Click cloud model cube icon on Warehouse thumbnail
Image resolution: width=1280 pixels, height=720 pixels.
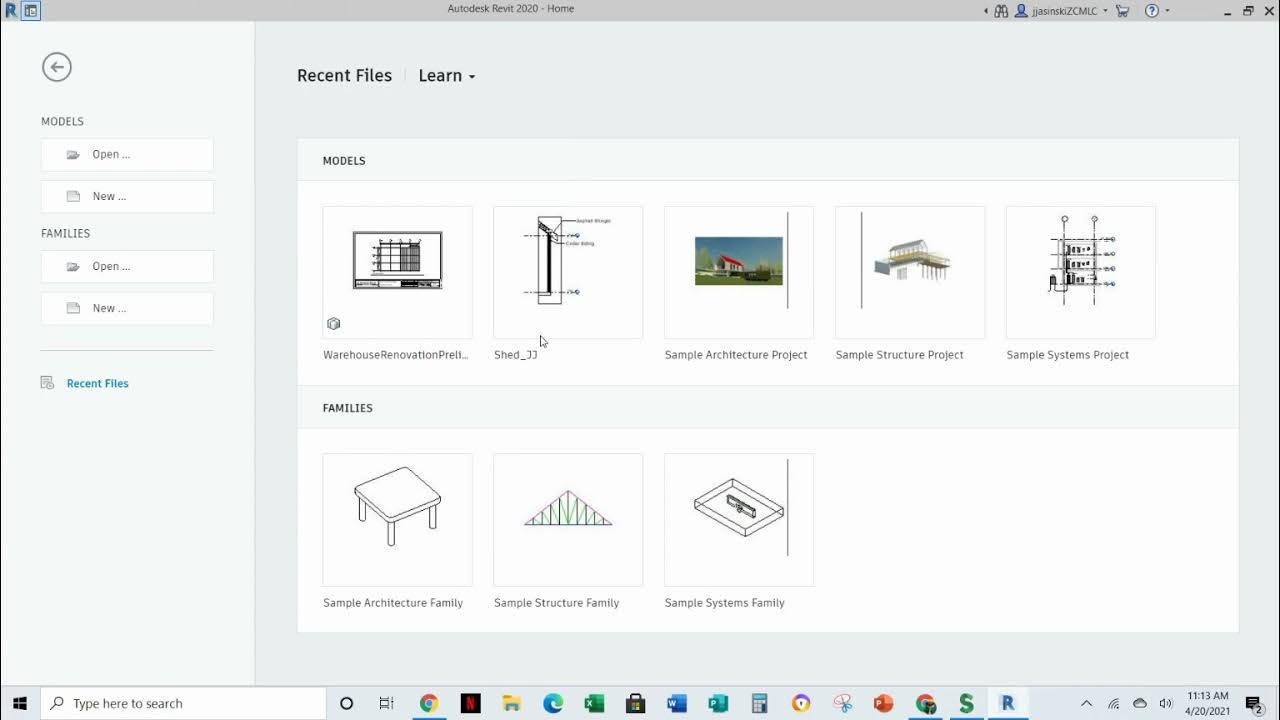tap(334, 323)
